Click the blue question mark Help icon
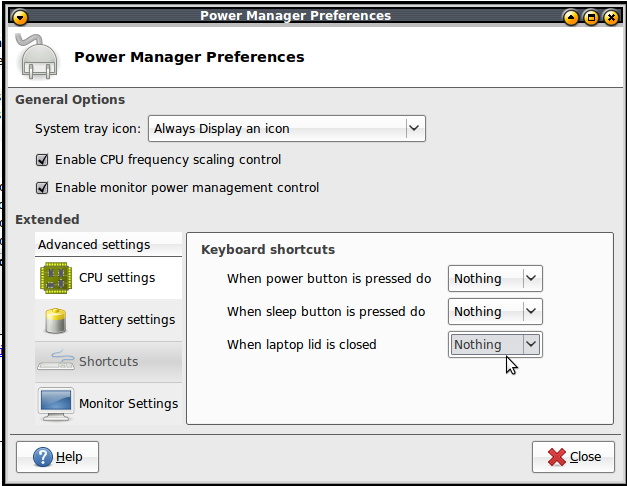 click(43, 457)
